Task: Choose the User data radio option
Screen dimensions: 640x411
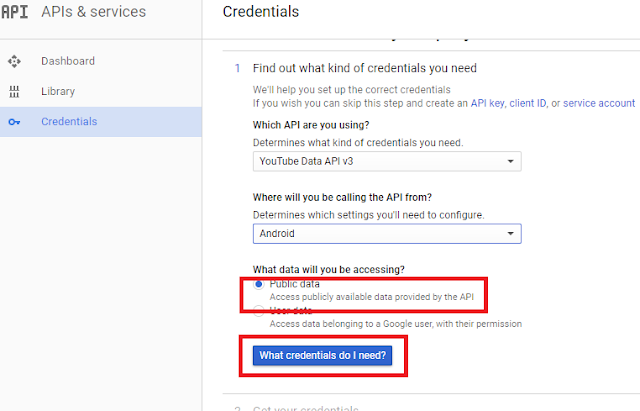Action: [259, 311]
